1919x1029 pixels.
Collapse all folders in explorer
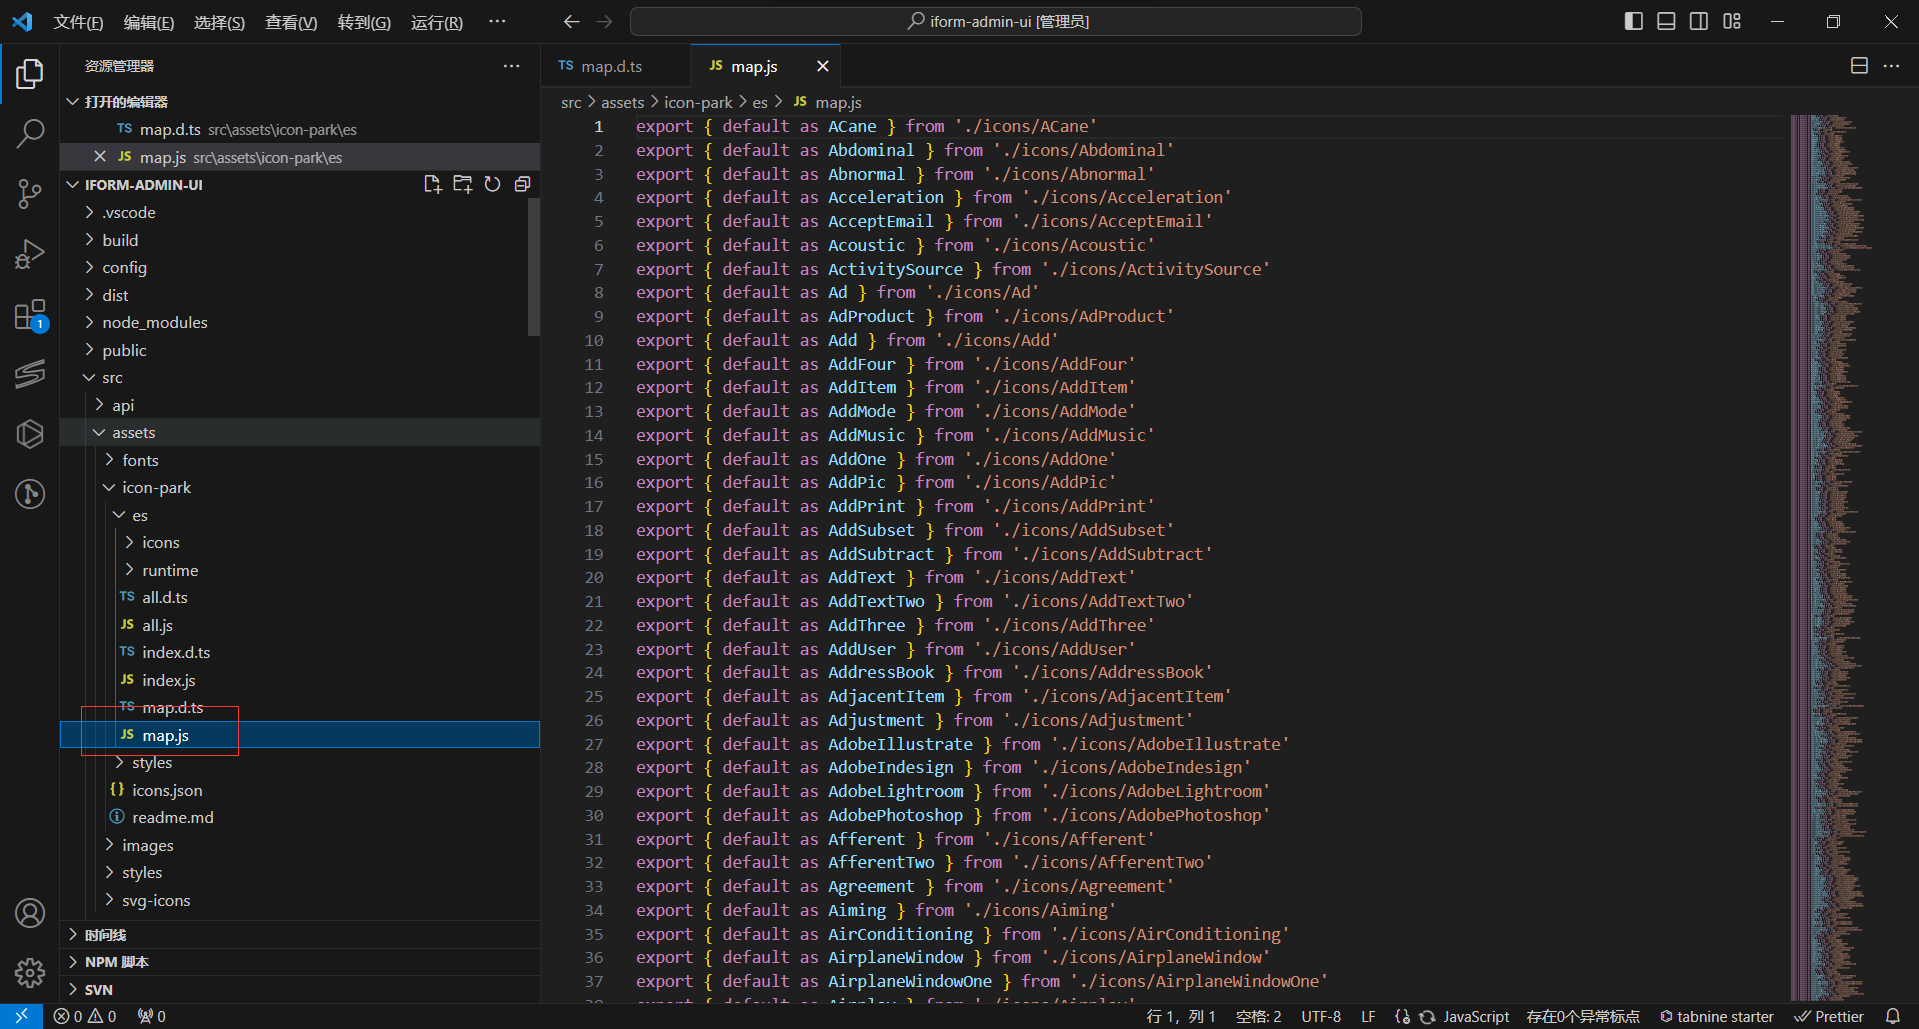pyautogui.click(x=522, y=184)
